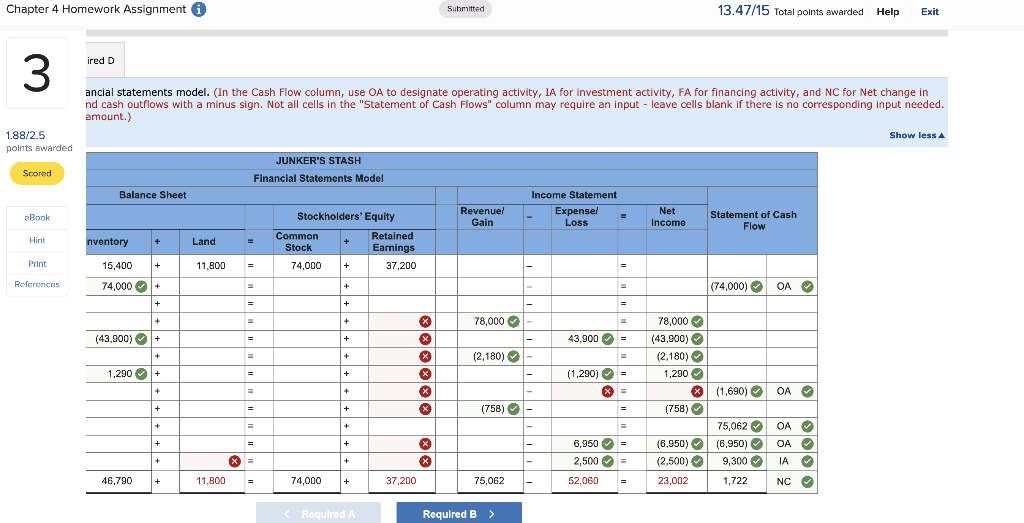Go to Required B with the chevron button
The height and width of the screenshot is (523, 1024).
pyautogui.click(x=458, y=514)
